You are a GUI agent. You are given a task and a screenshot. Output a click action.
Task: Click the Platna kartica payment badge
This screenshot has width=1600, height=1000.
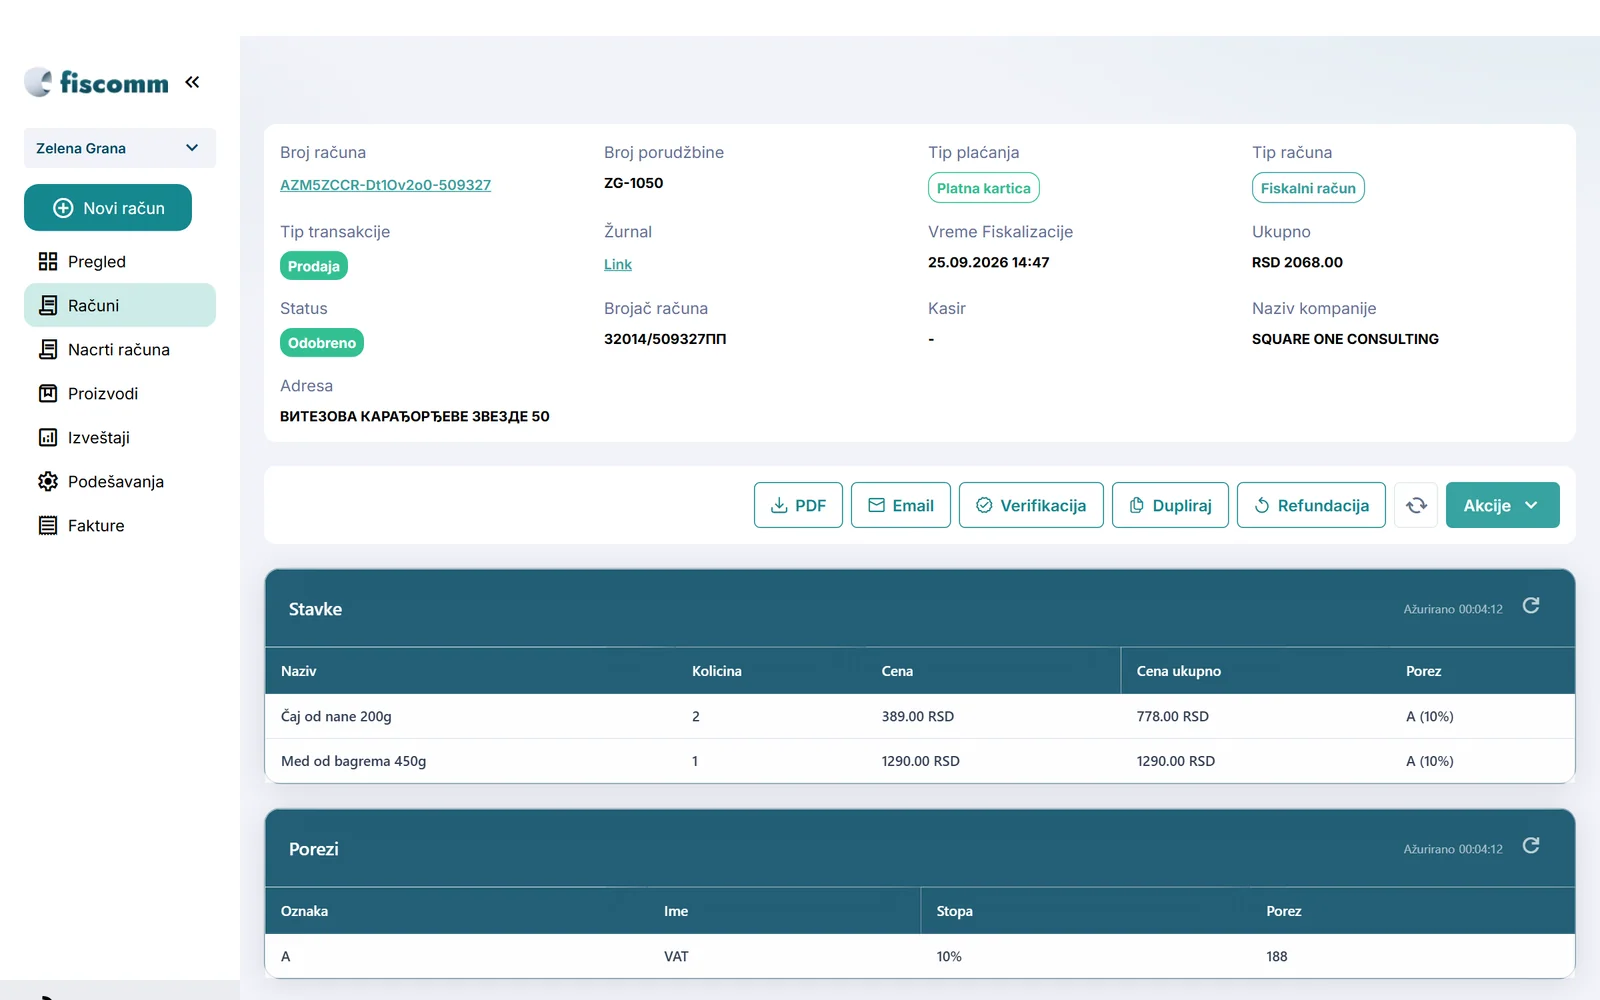(984, 188)
